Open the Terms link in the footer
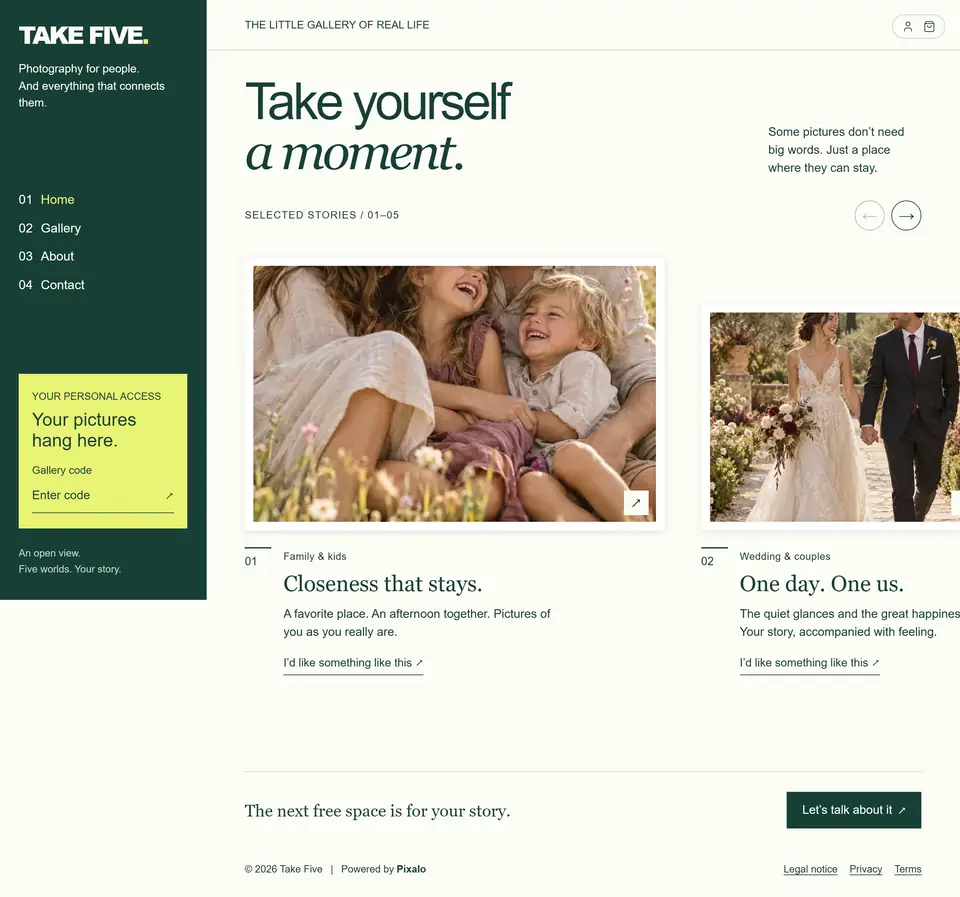 click(907, 869)
